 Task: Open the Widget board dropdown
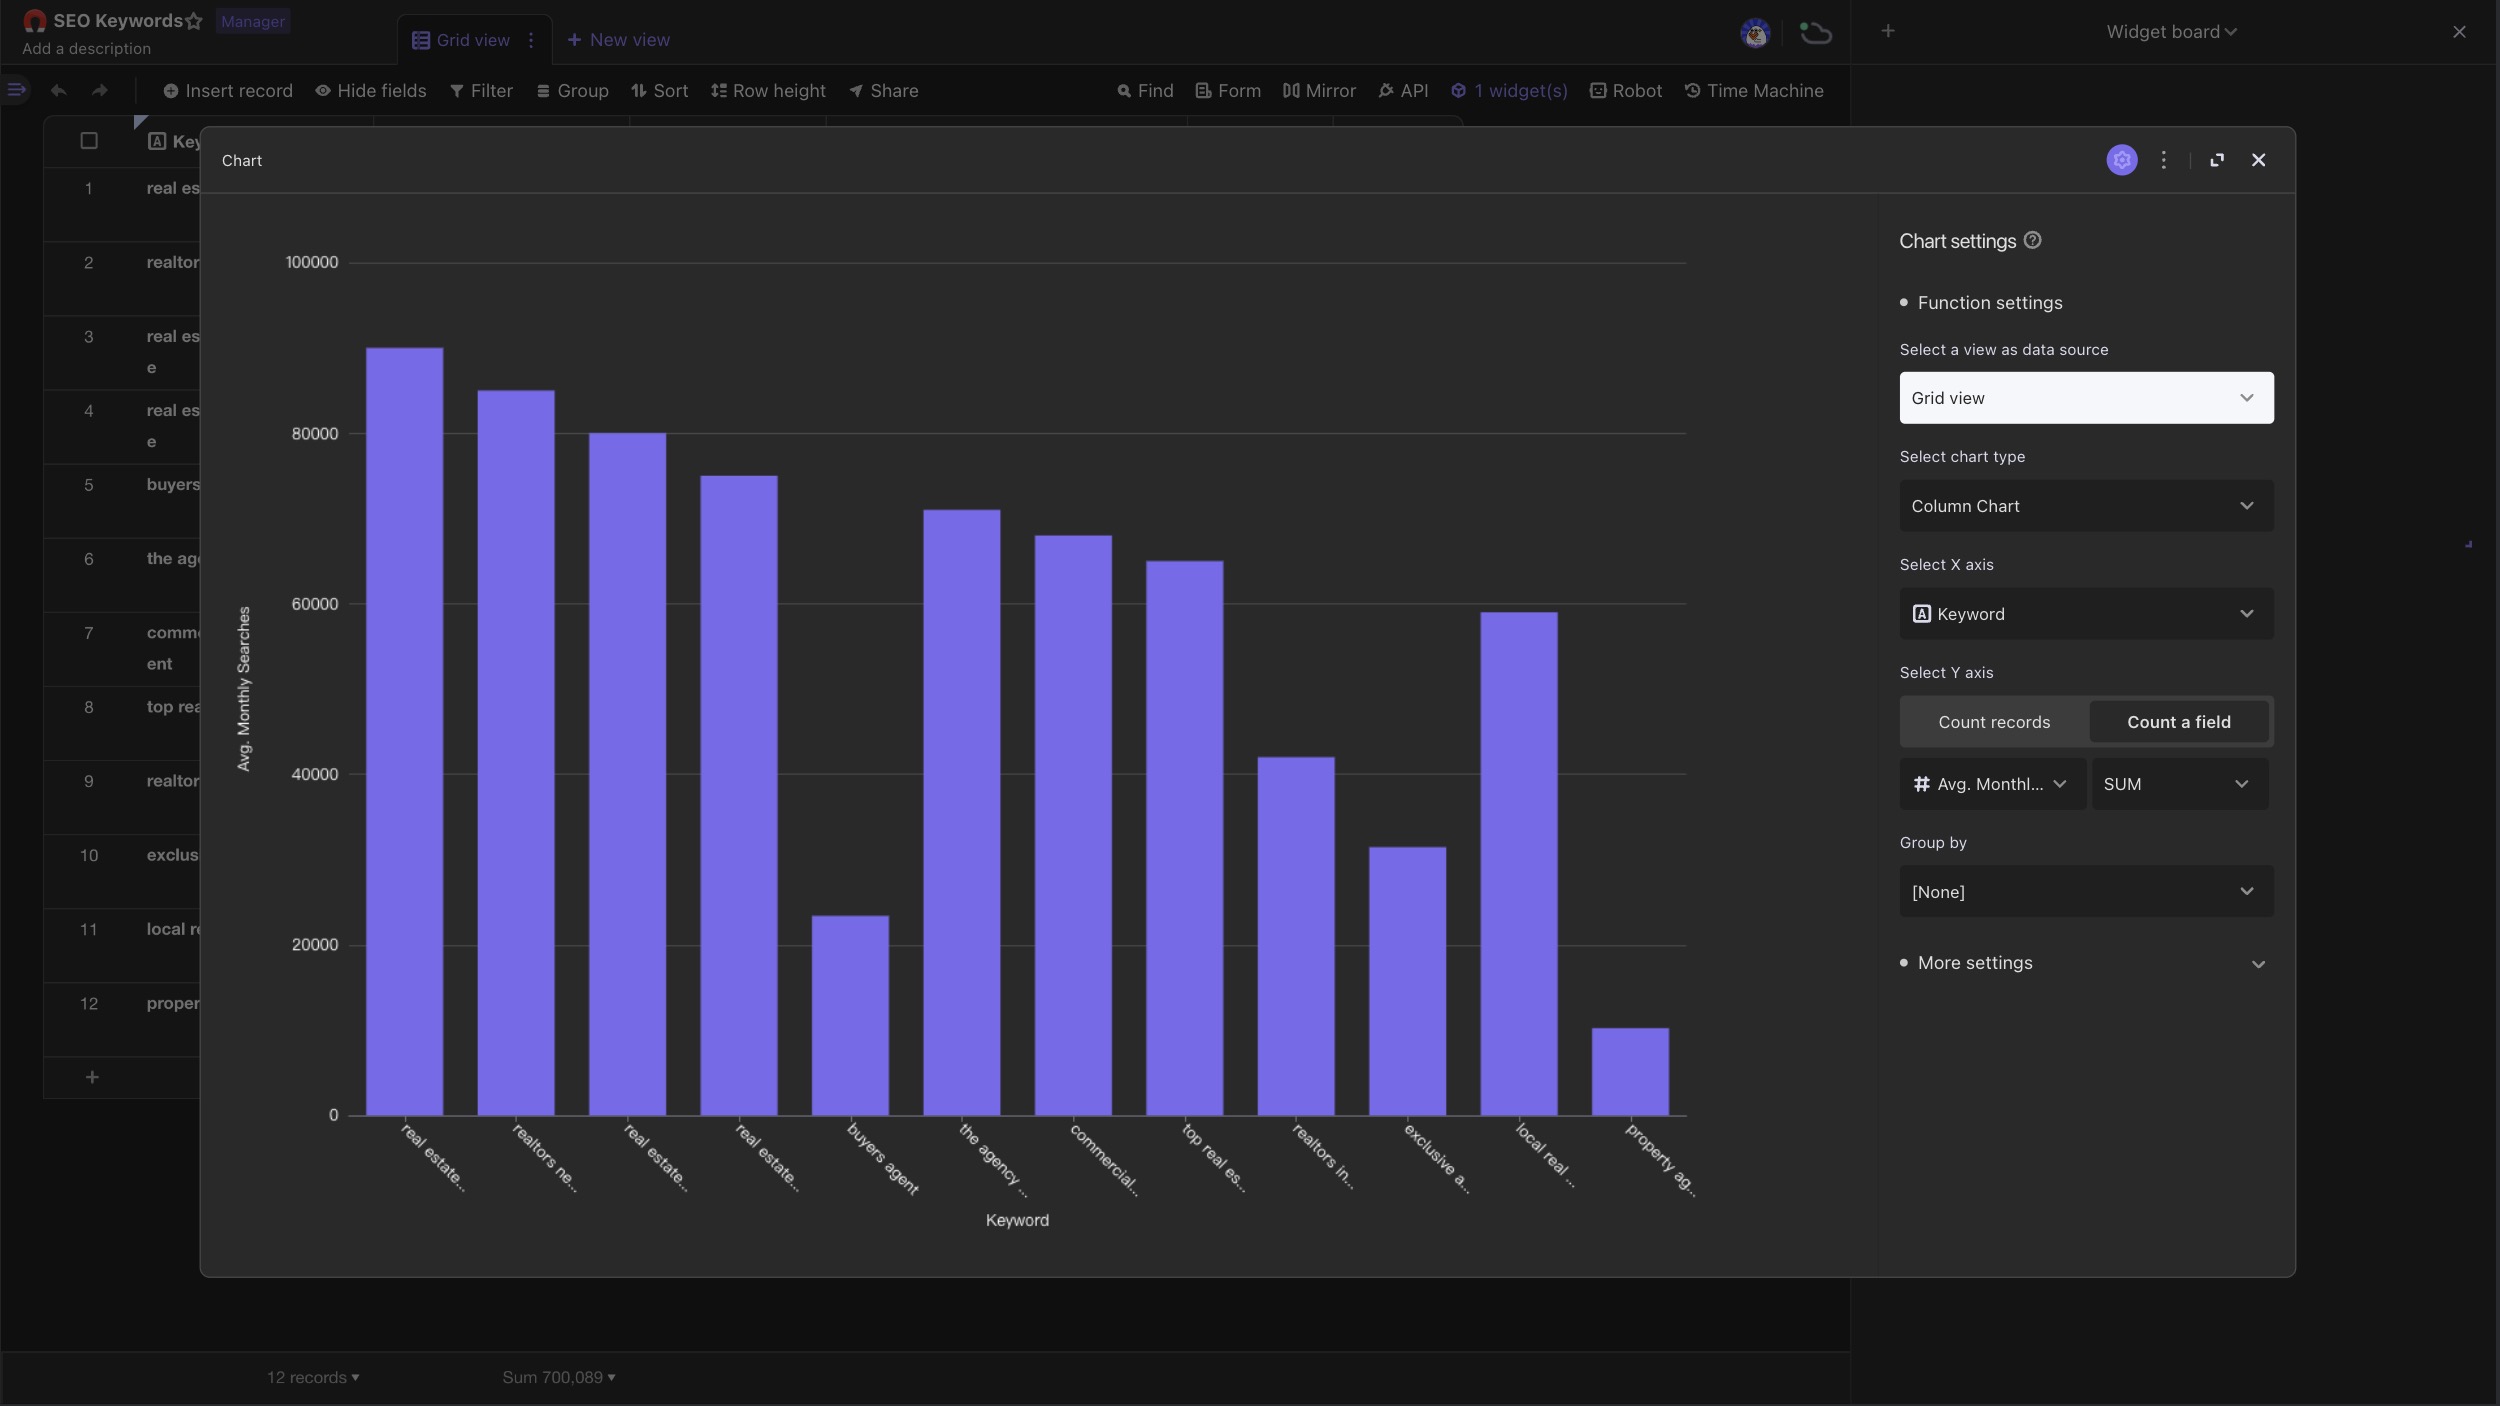point(2171,32)
